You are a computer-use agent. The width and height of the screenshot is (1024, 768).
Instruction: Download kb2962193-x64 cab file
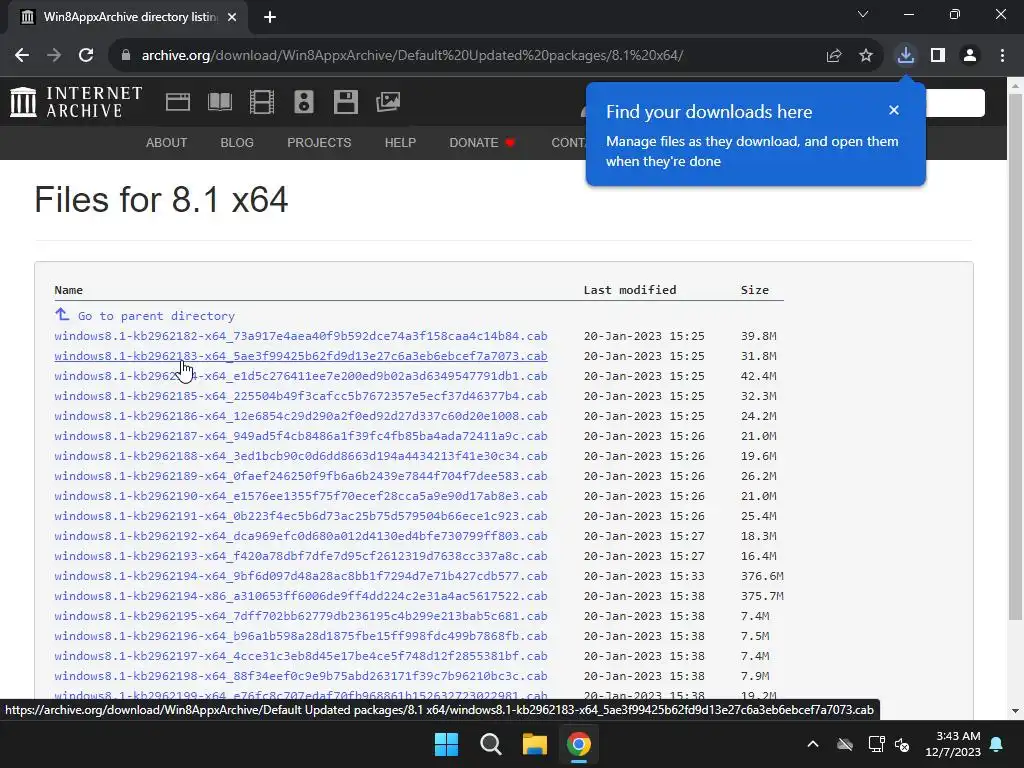click(300, 556)
